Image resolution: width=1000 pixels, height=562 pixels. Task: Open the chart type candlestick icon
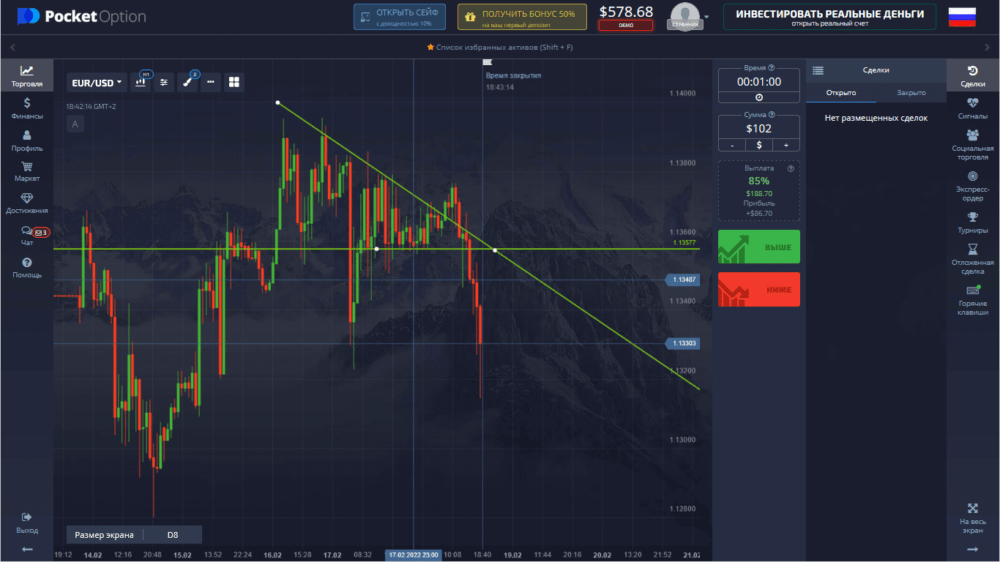(x=141, y=83)
